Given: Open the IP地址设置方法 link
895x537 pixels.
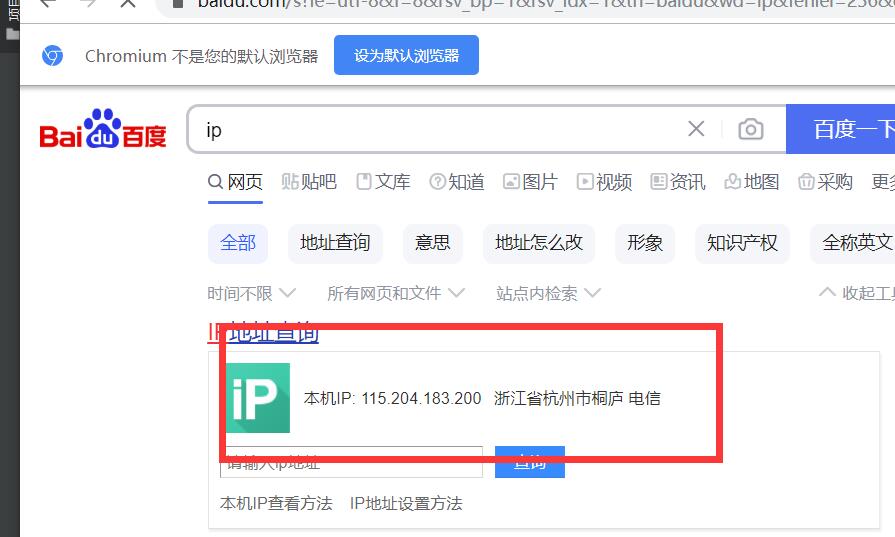Looking at the screenshot, I should click(x=406, y=503).
